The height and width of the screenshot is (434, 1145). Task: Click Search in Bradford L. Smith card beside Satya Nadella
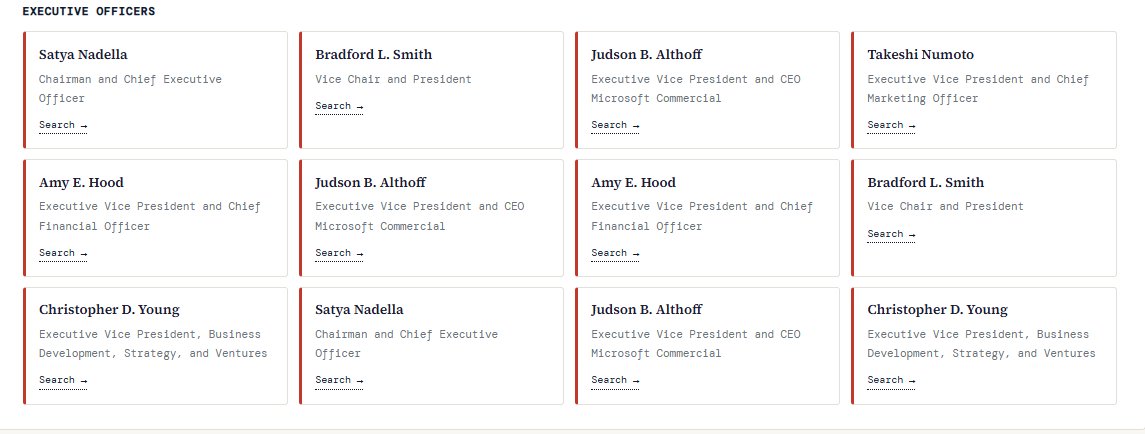click(x=339, y=107)
